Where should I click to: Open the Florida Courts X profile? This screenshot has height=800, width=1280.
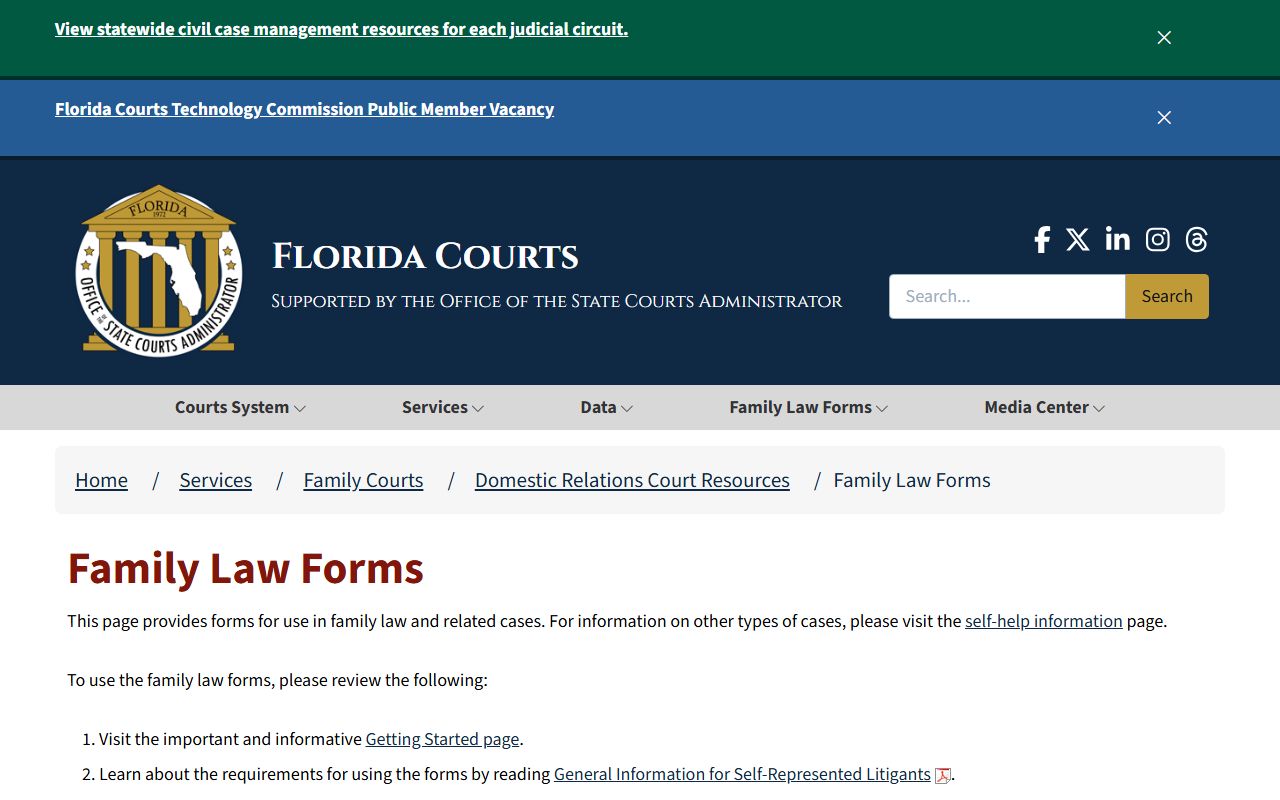click(1078, 240)
